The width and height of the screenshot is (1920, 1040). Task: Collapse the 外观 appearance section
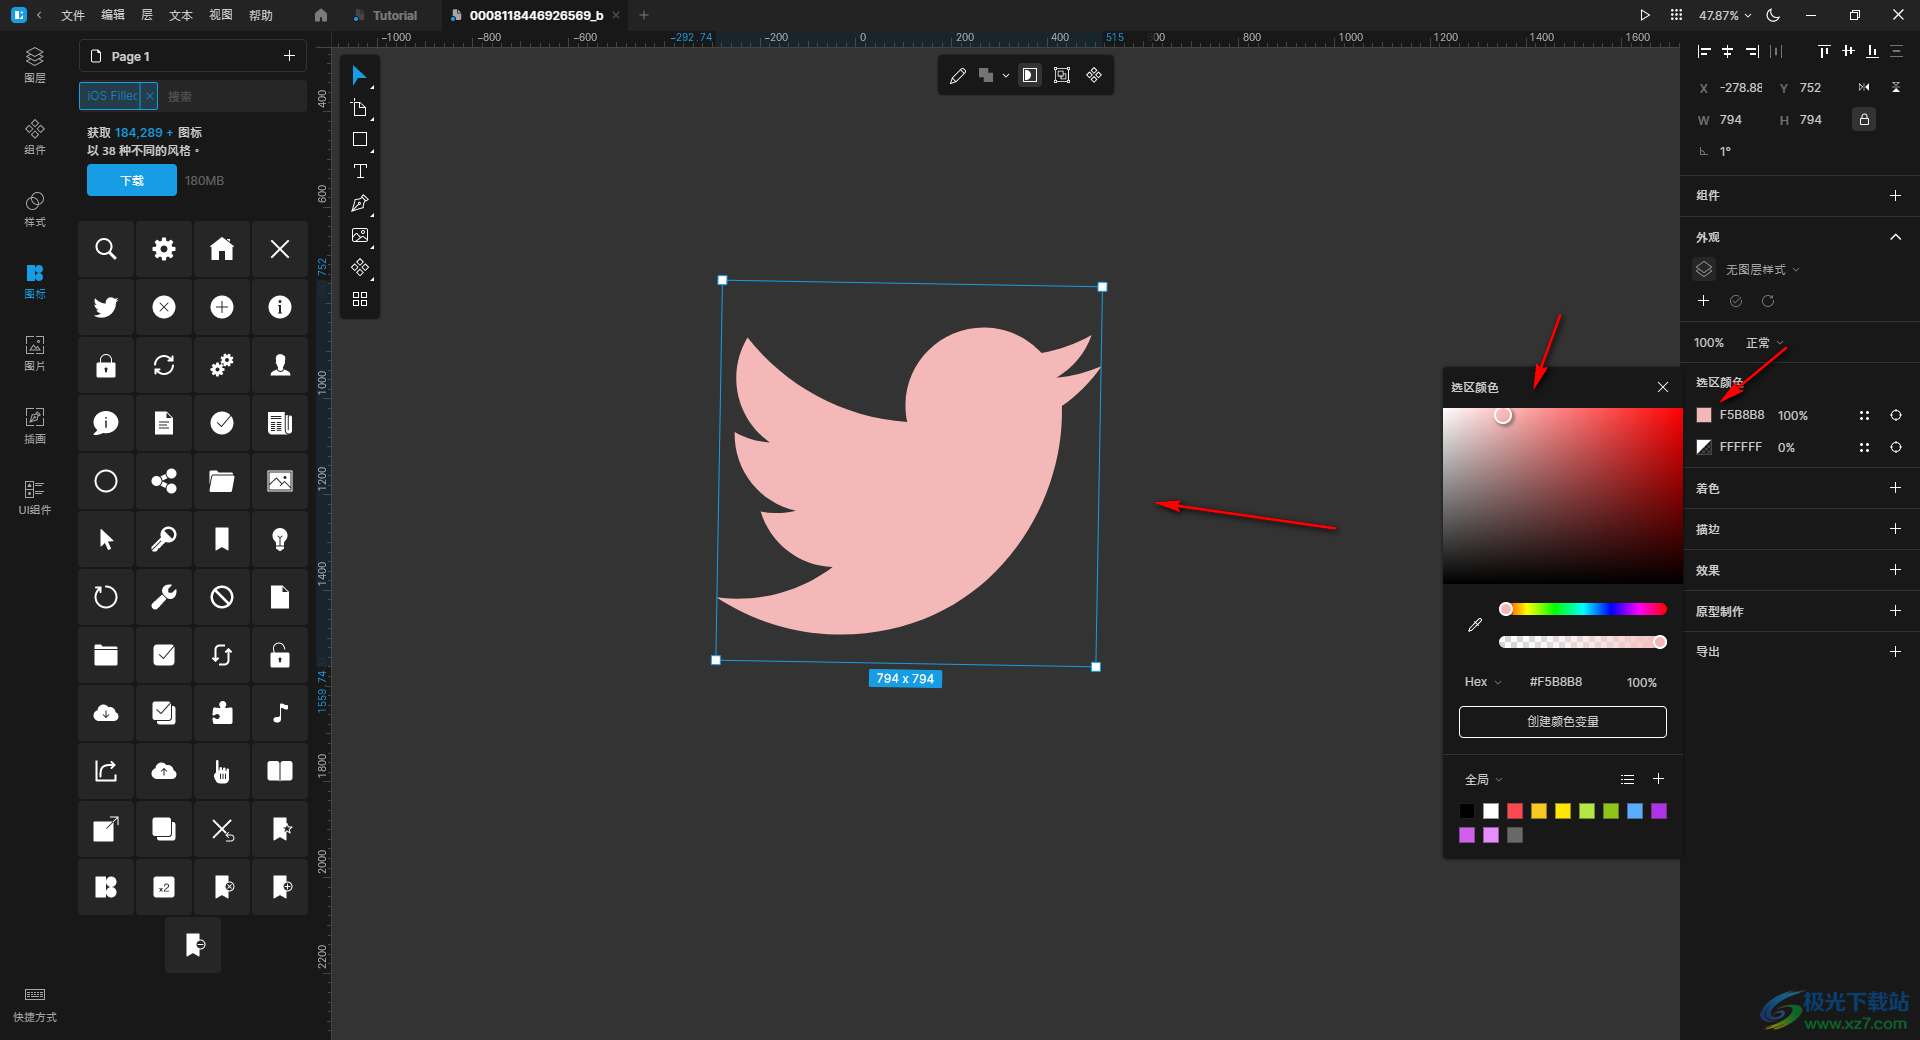tap(1895, 237)
